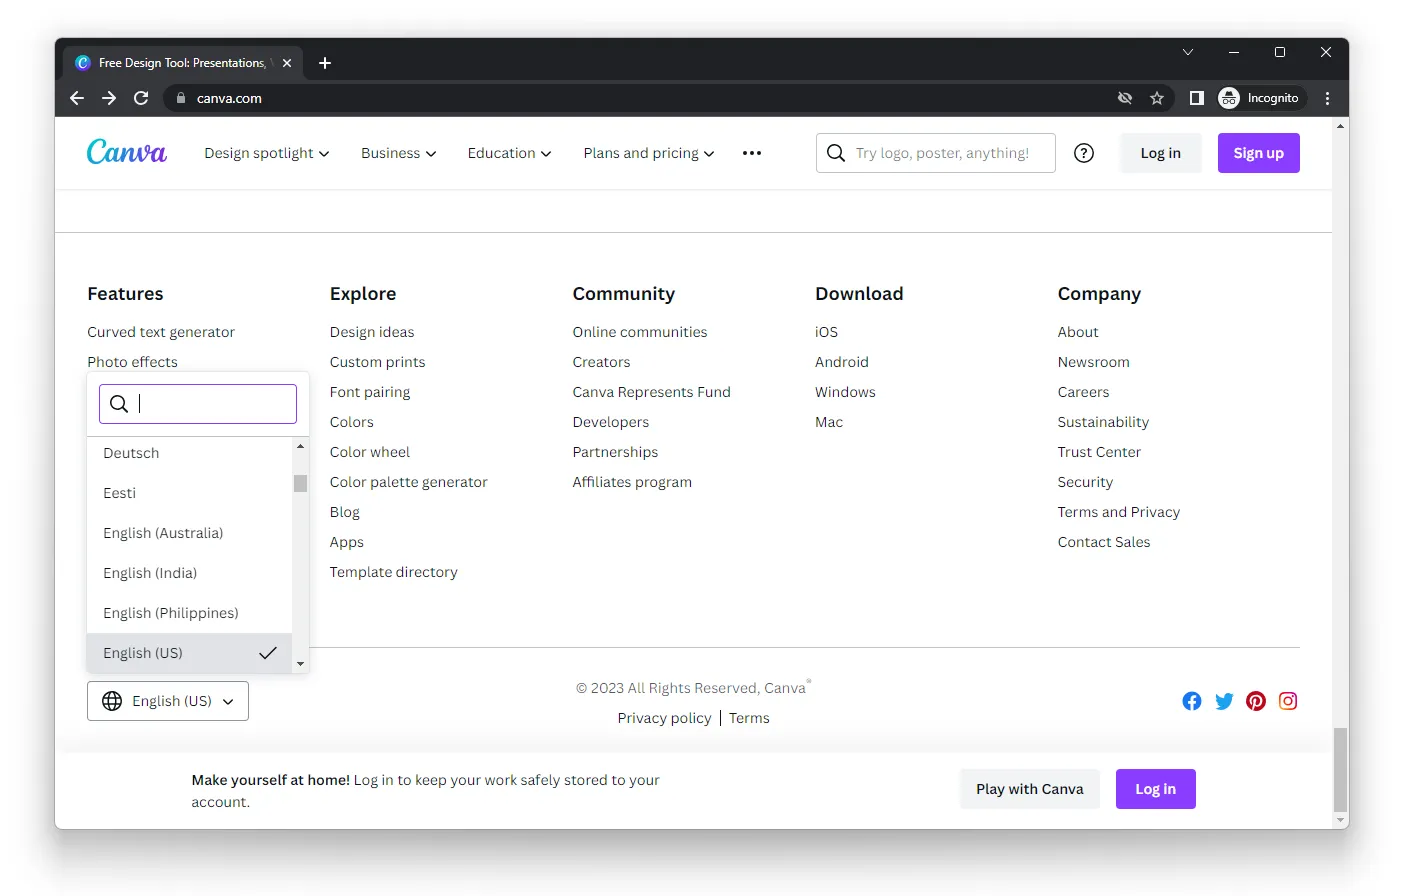Open the Contact Sales link
The height and width of the screenshot is (896, 1408).
(x=1104, y=542)
